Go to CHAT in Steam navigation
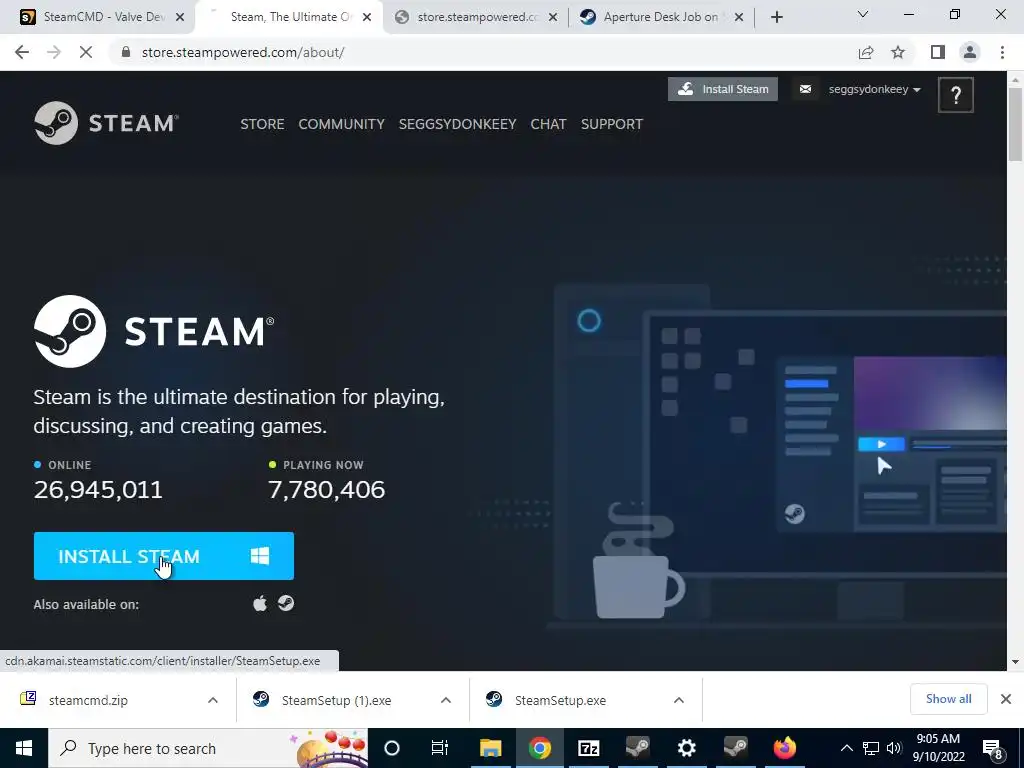 548,124
